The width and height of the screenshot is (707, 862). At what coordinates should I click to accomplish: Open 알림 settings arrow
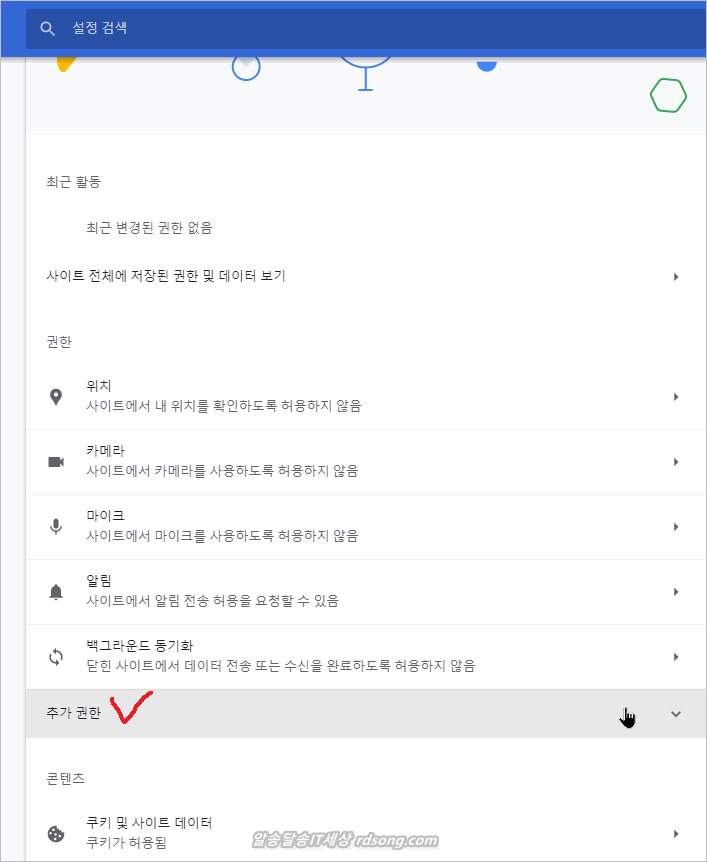click(x=676, y=592)
